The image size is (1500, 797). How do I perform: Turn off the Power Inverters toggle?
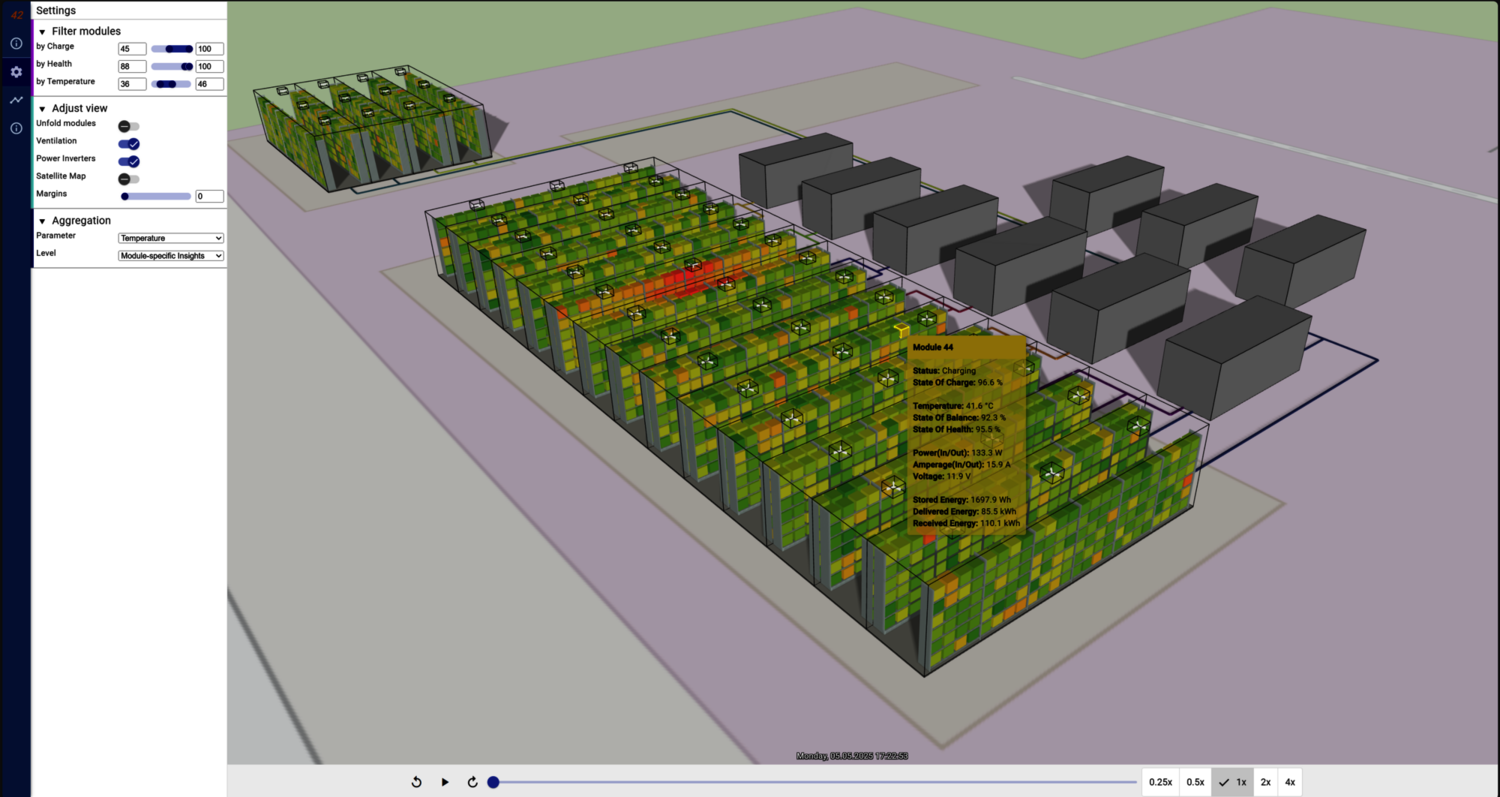(x=128, y=161)
